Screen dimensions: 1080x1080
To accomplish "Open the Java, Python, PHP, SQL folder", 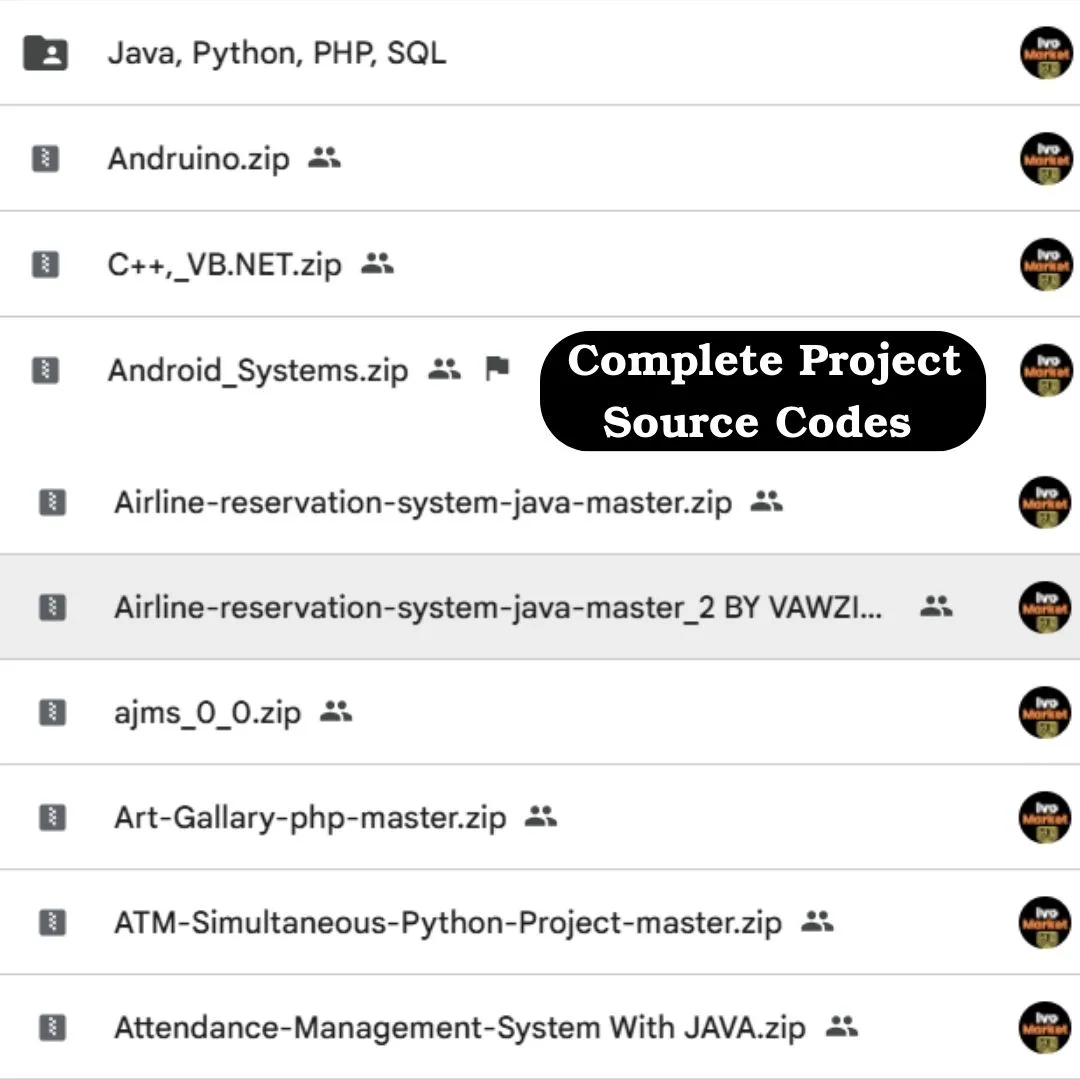I will pos(276,52).
